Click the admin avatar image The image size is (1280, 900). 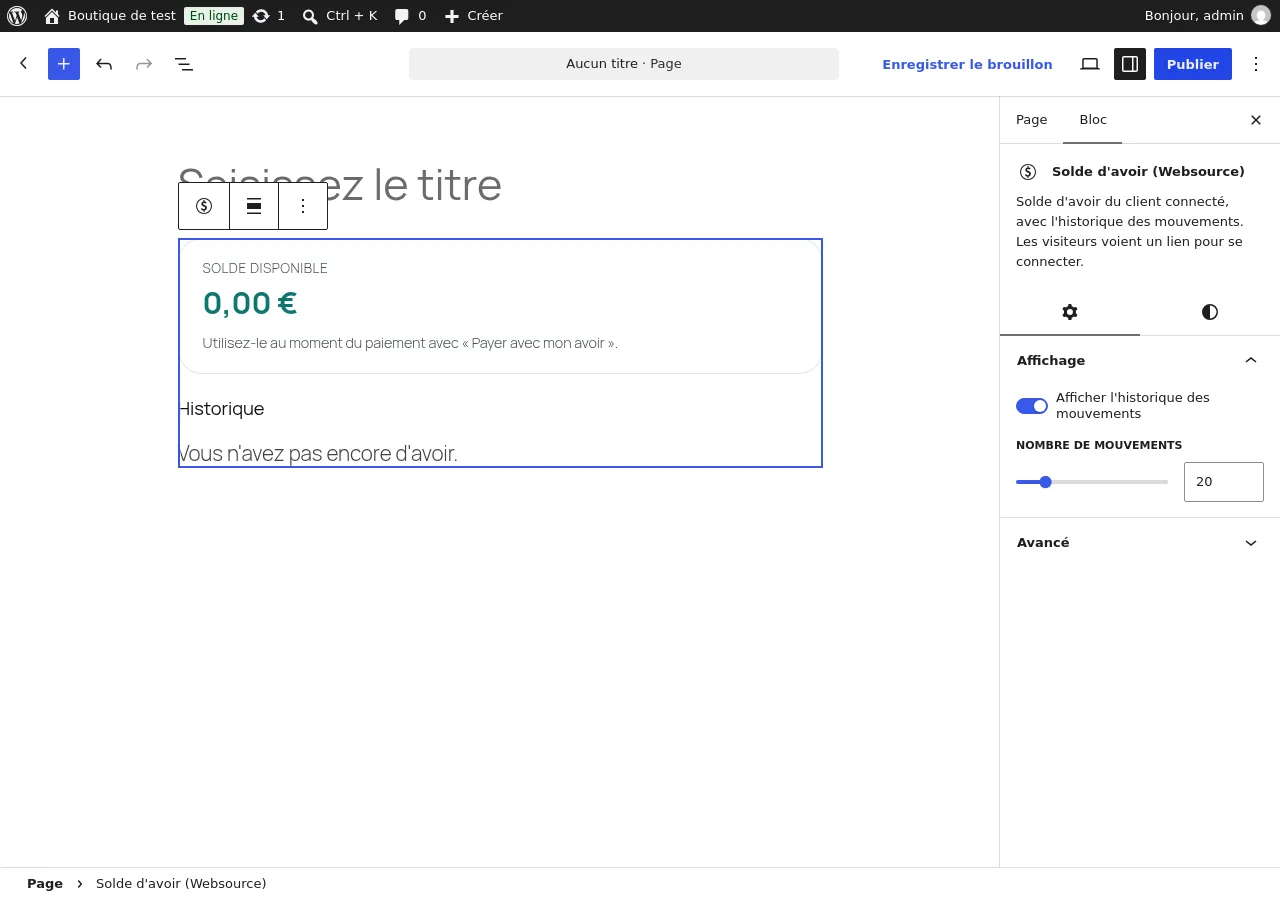pyautogui.click(x=1261, y=16)
